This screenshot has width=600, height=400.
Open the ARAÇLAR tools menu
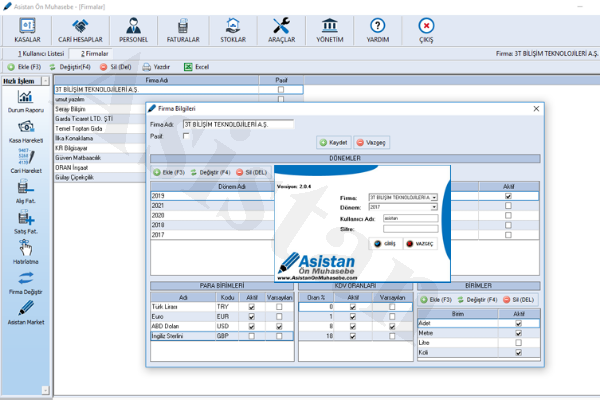[x=281, y=30]
